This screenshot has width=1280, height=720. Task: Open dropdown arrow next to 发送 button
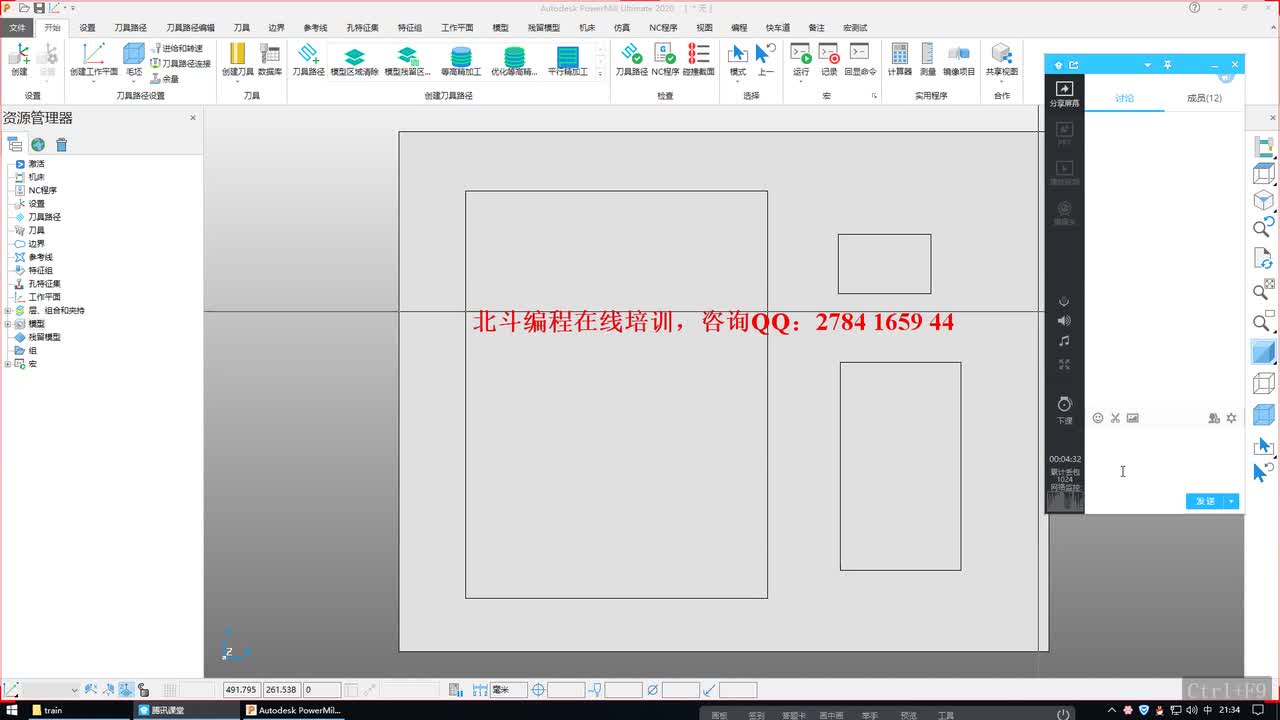(x=1232, y=501)
